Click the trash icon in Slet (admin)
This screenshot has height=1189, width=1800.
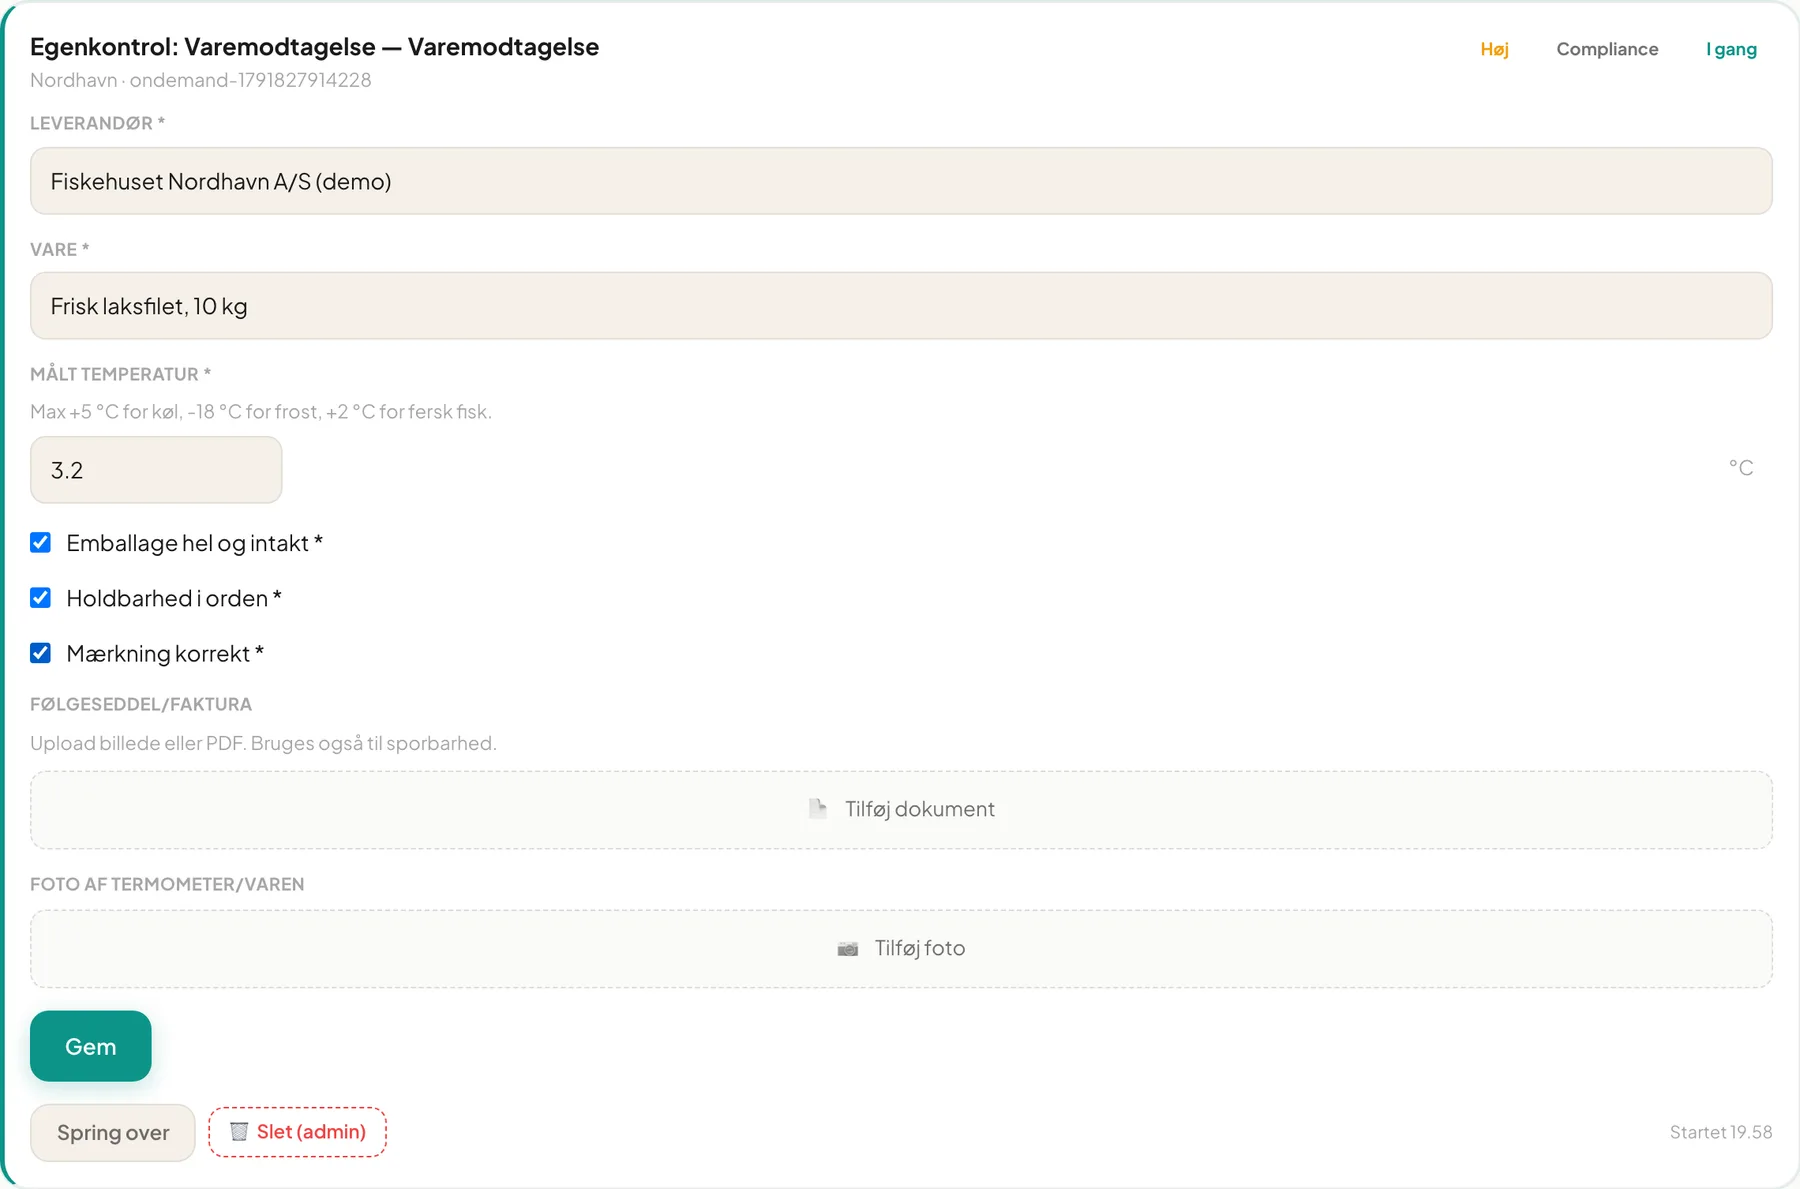point(239,1131)
